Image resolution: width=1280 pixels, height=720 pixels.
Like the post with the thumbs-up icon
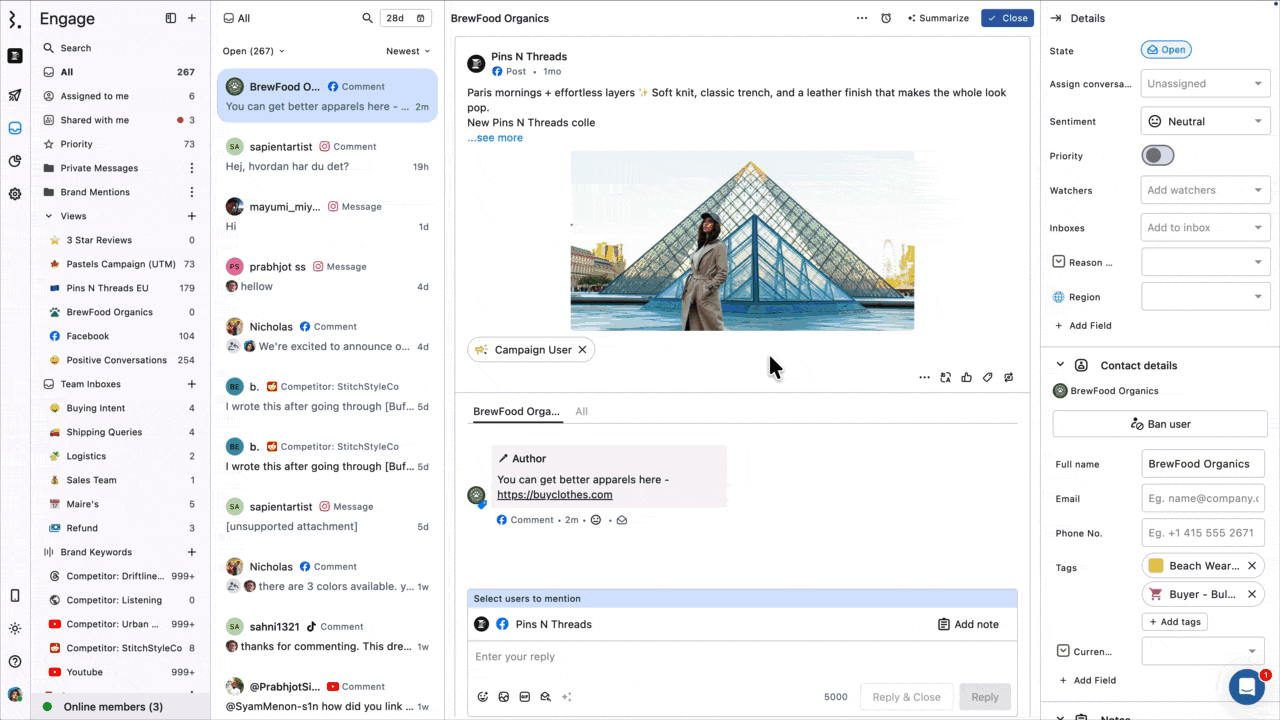[966, 377]
